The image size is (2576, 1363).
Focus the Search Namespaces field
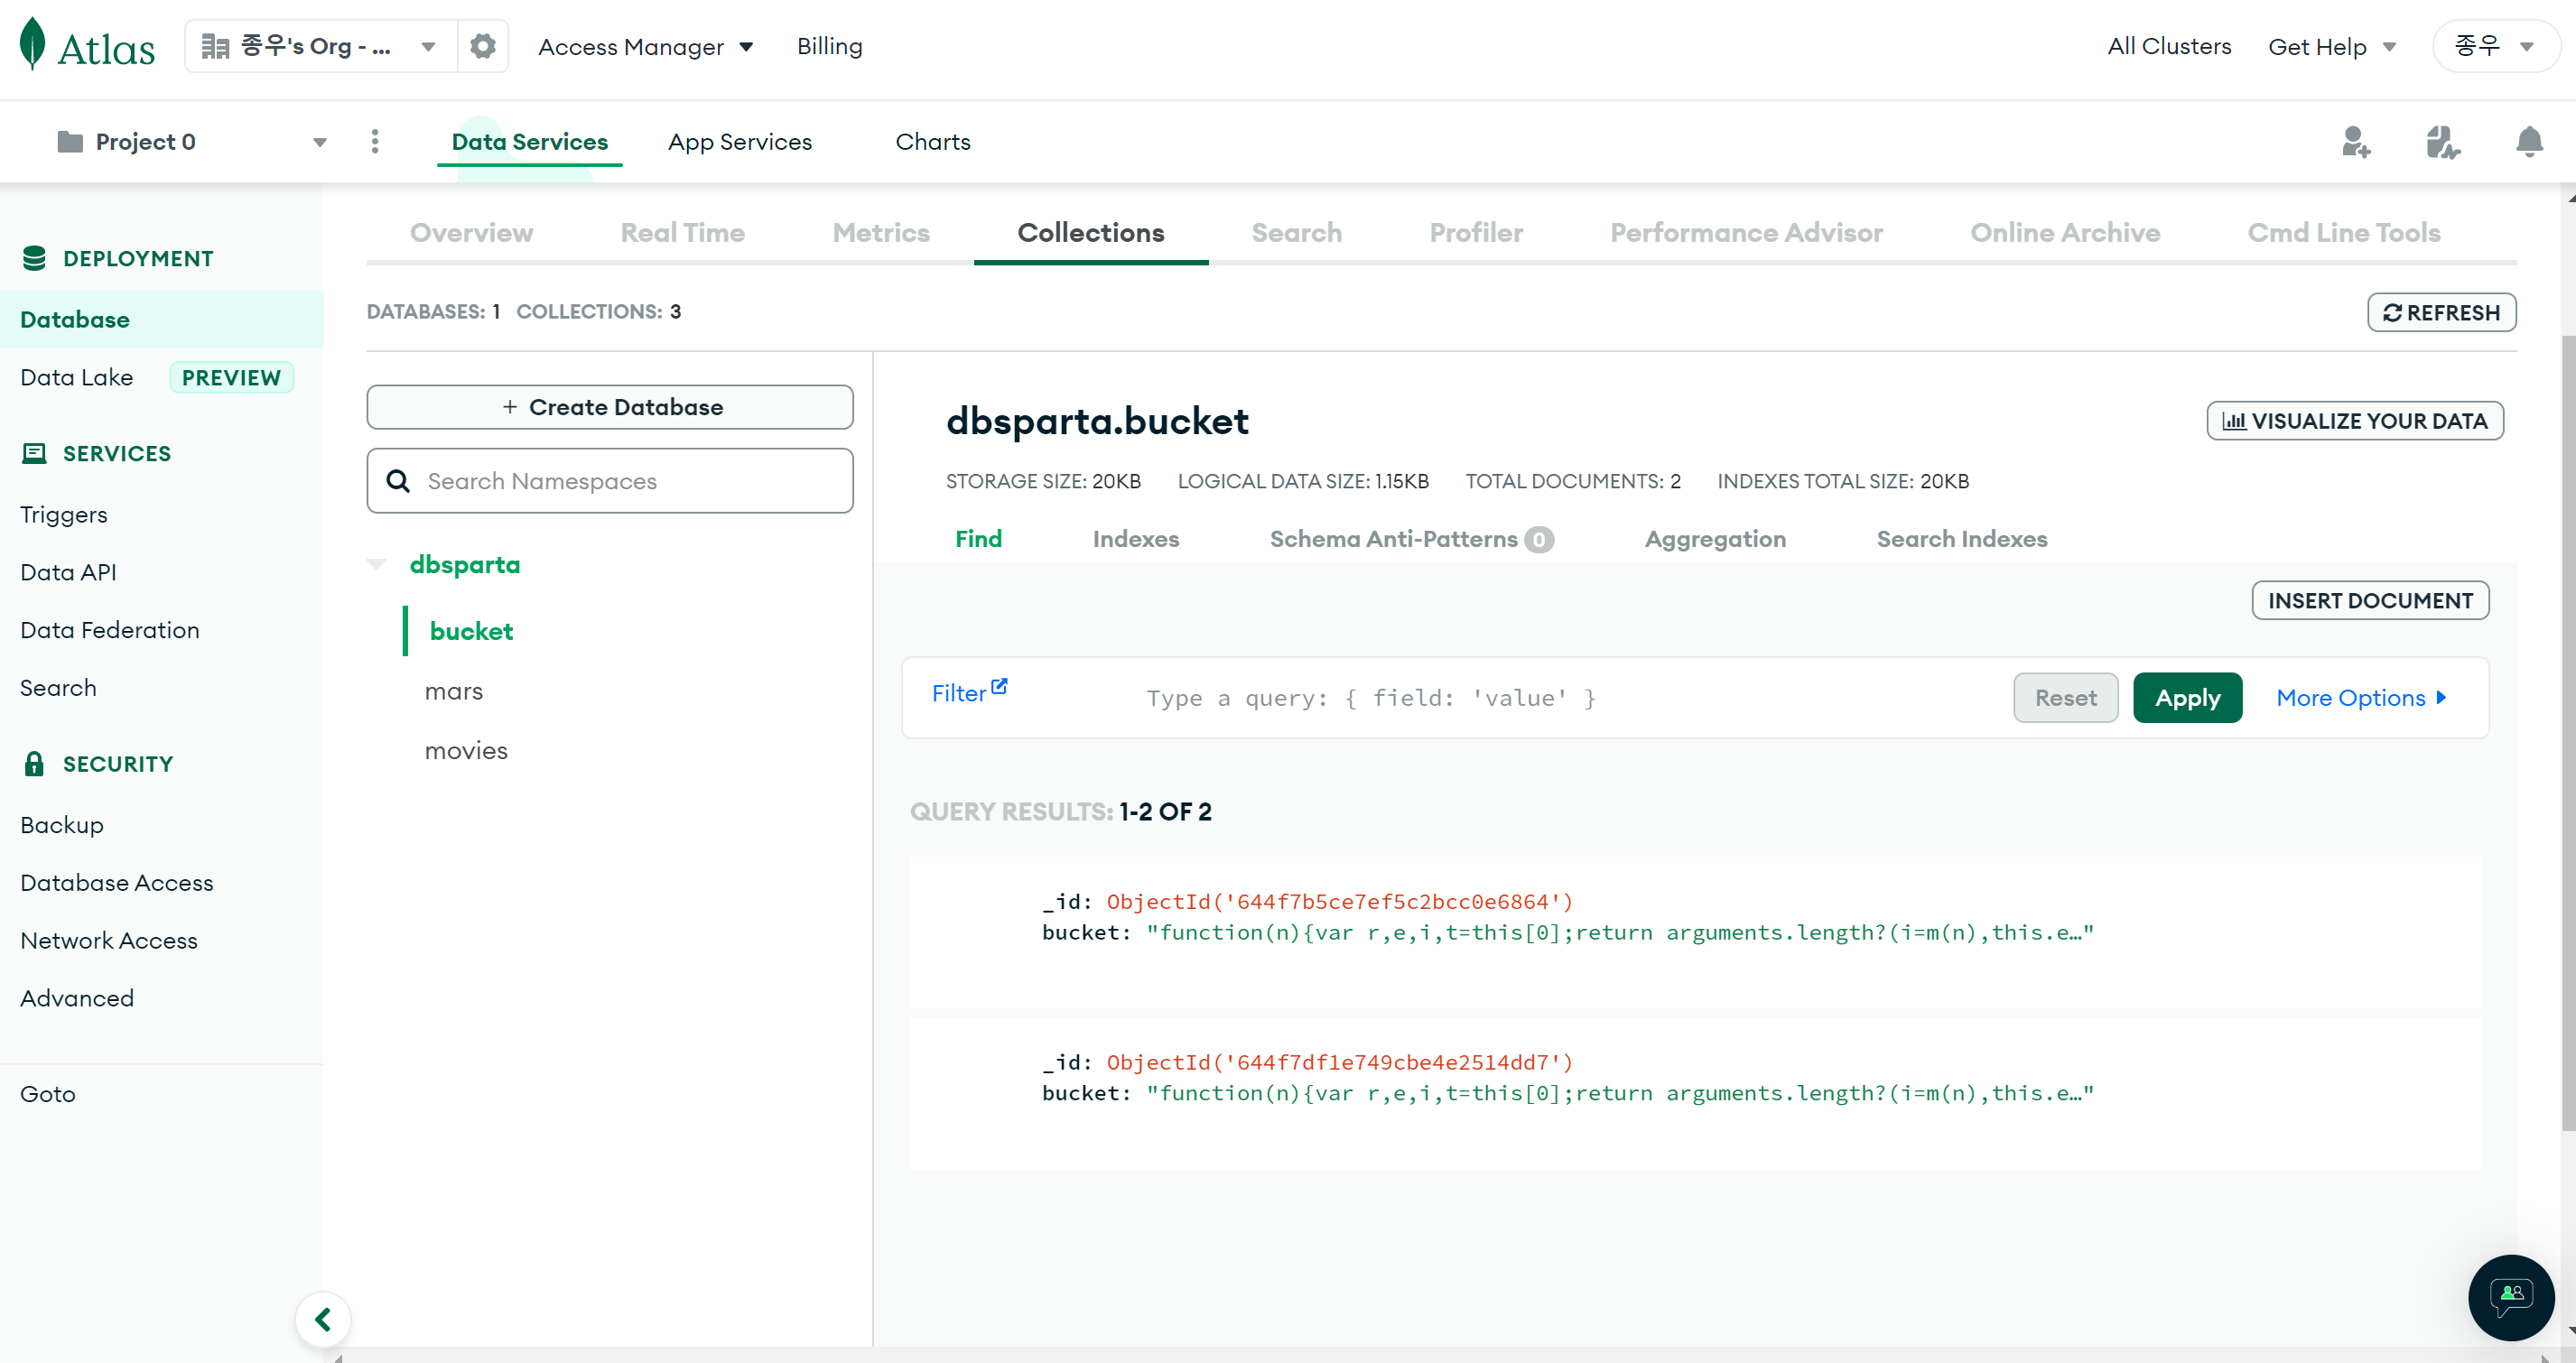(610, 481)
